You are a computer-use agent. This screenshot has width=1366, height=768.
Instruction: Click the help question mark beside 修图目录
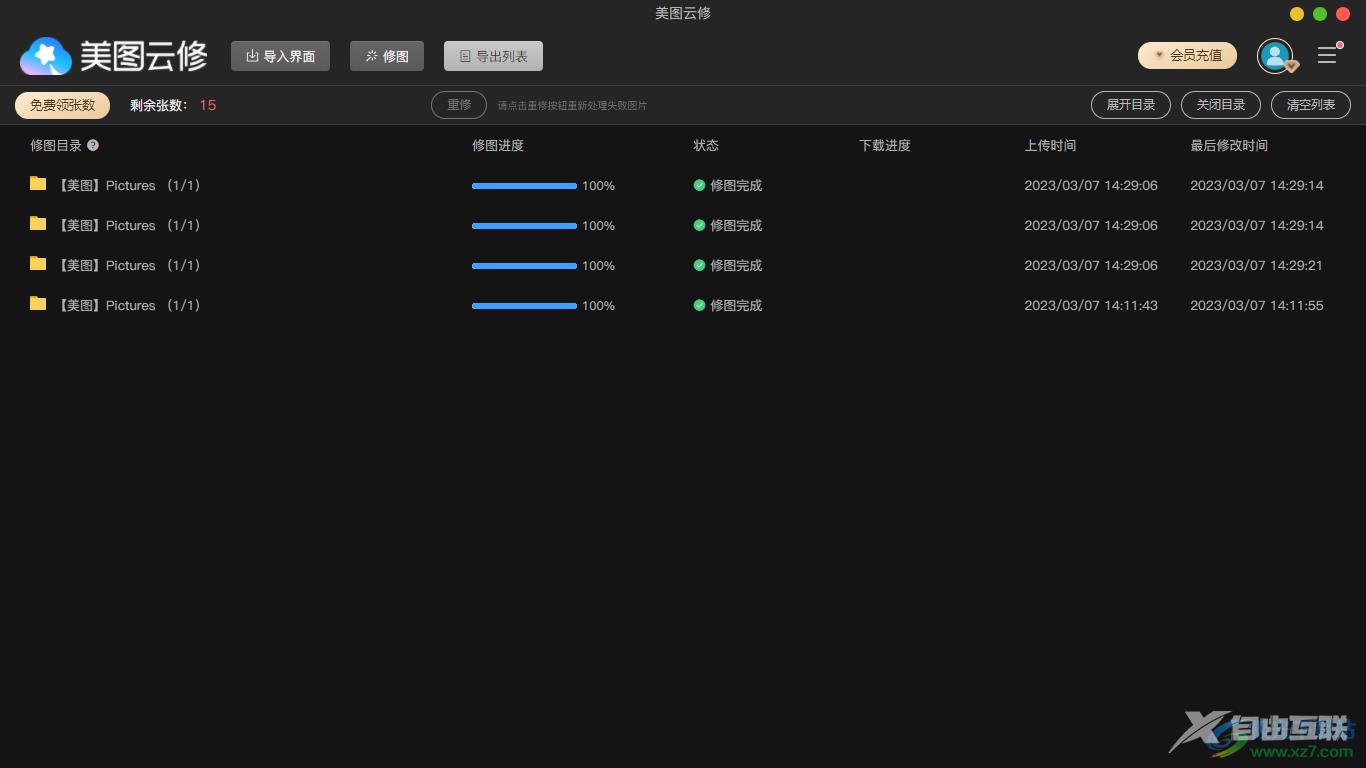click(93, 145)
